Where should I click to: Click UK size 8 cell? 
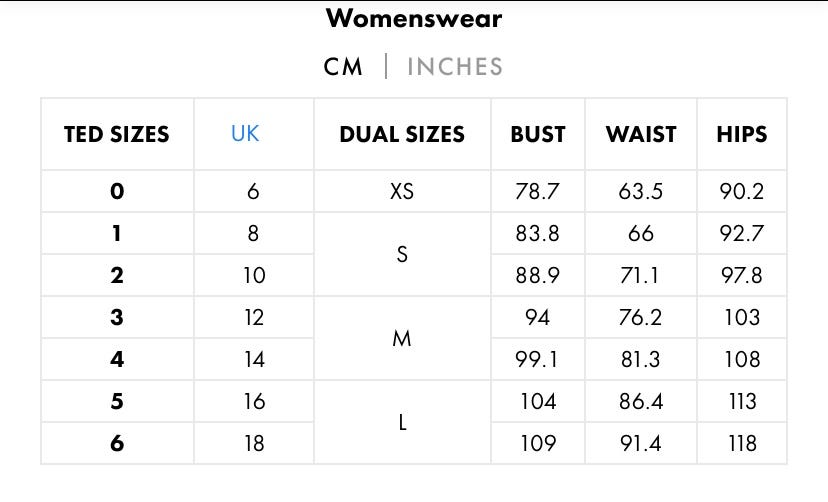tap(253, 234)
